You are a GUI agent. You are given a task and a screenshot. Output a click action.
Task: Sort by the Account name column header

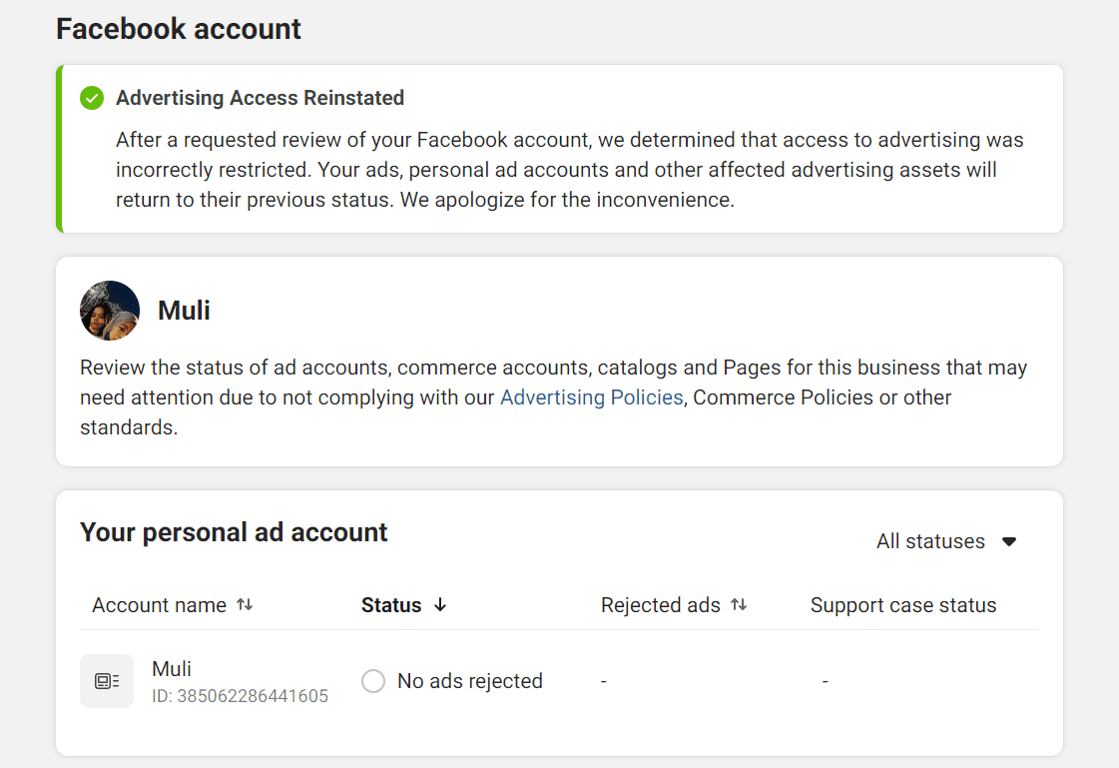pos(160,605)
